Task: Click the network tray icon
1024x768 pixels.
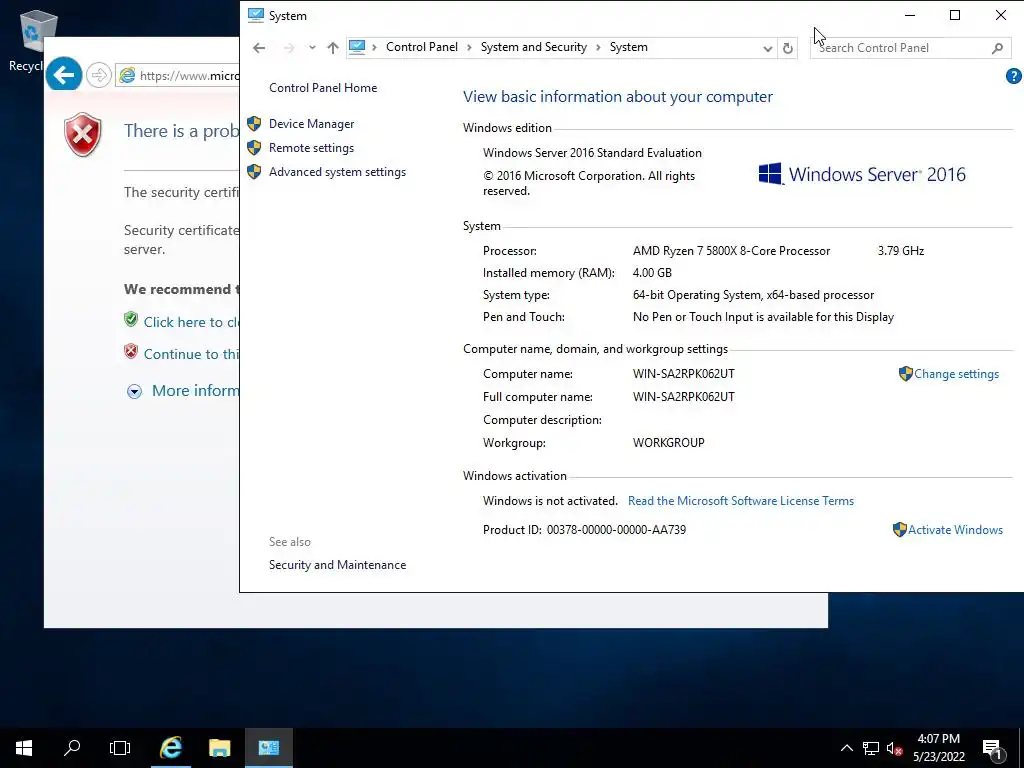Action: coord(871,748)
